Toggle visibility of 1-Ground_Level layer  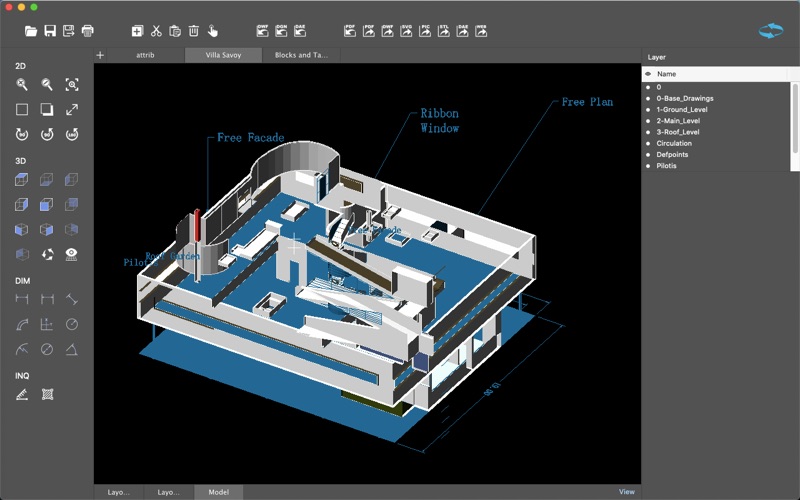coord(648,109)
